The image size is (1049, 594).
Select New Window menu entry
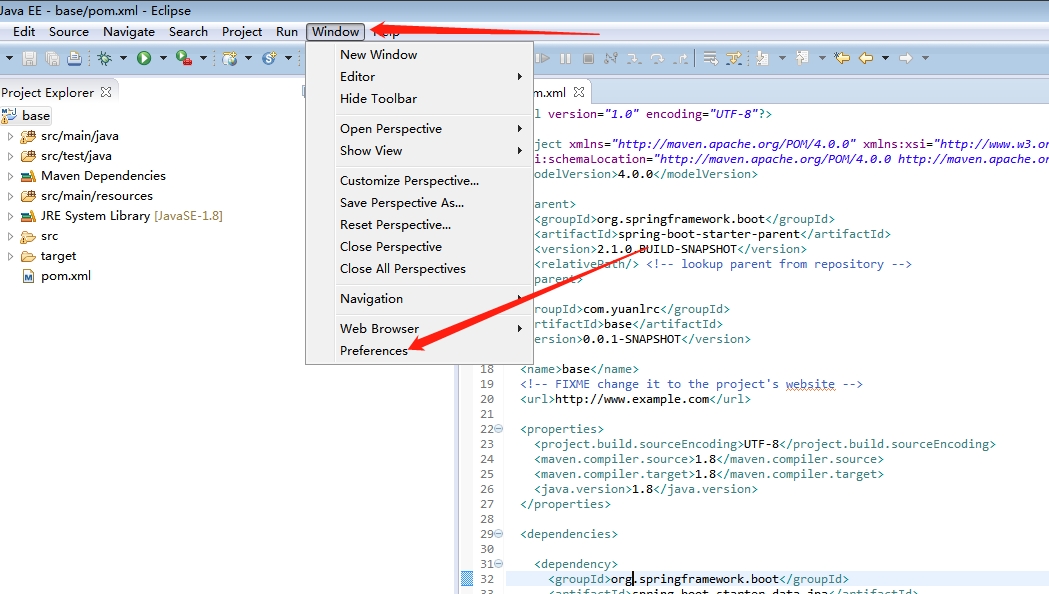tap(419, 55)
